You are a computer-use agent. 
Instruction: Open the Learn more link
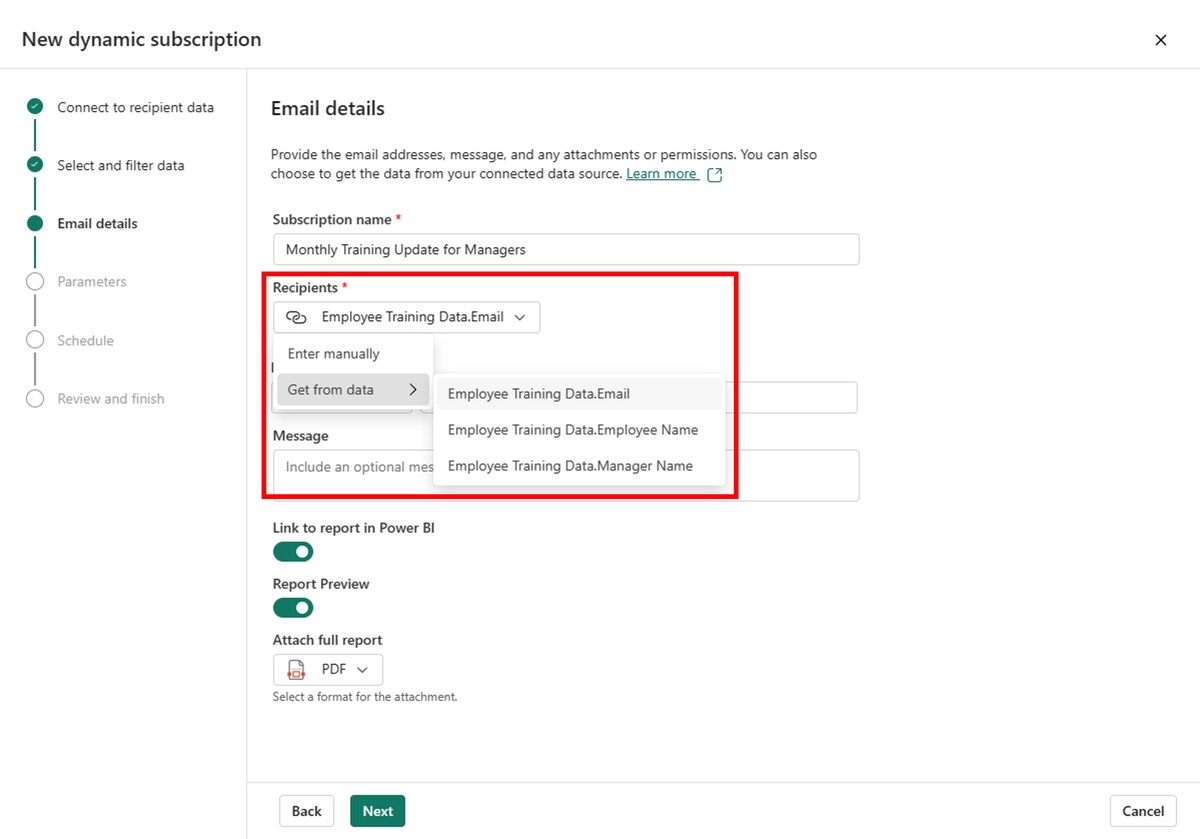[661, 174]
